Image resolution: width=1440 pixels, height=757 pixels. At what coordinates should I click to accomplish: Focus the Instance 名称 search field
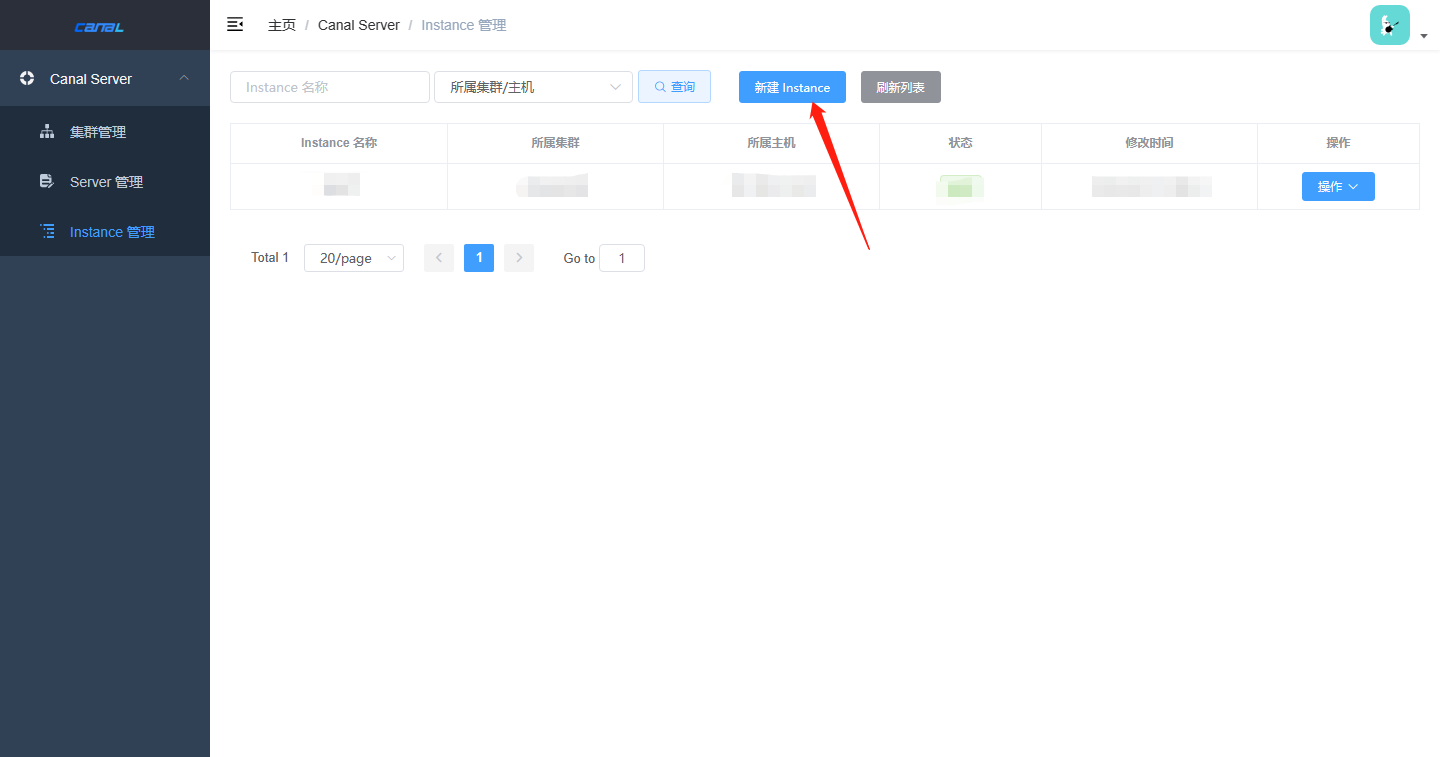(330, 87)
